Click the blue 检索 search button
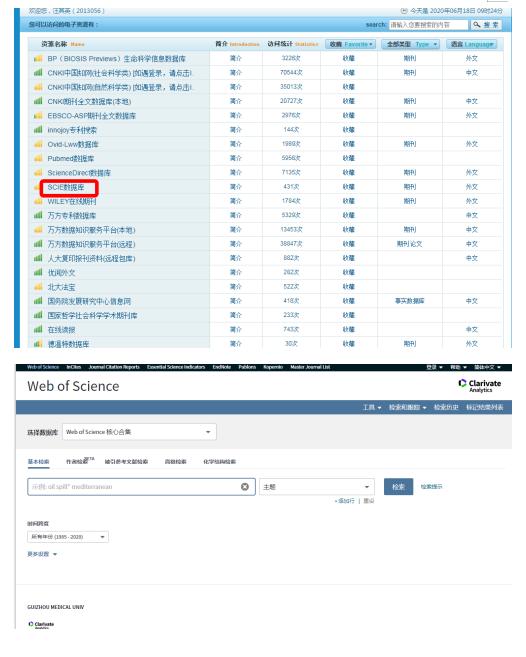 (x=398, y=486)
